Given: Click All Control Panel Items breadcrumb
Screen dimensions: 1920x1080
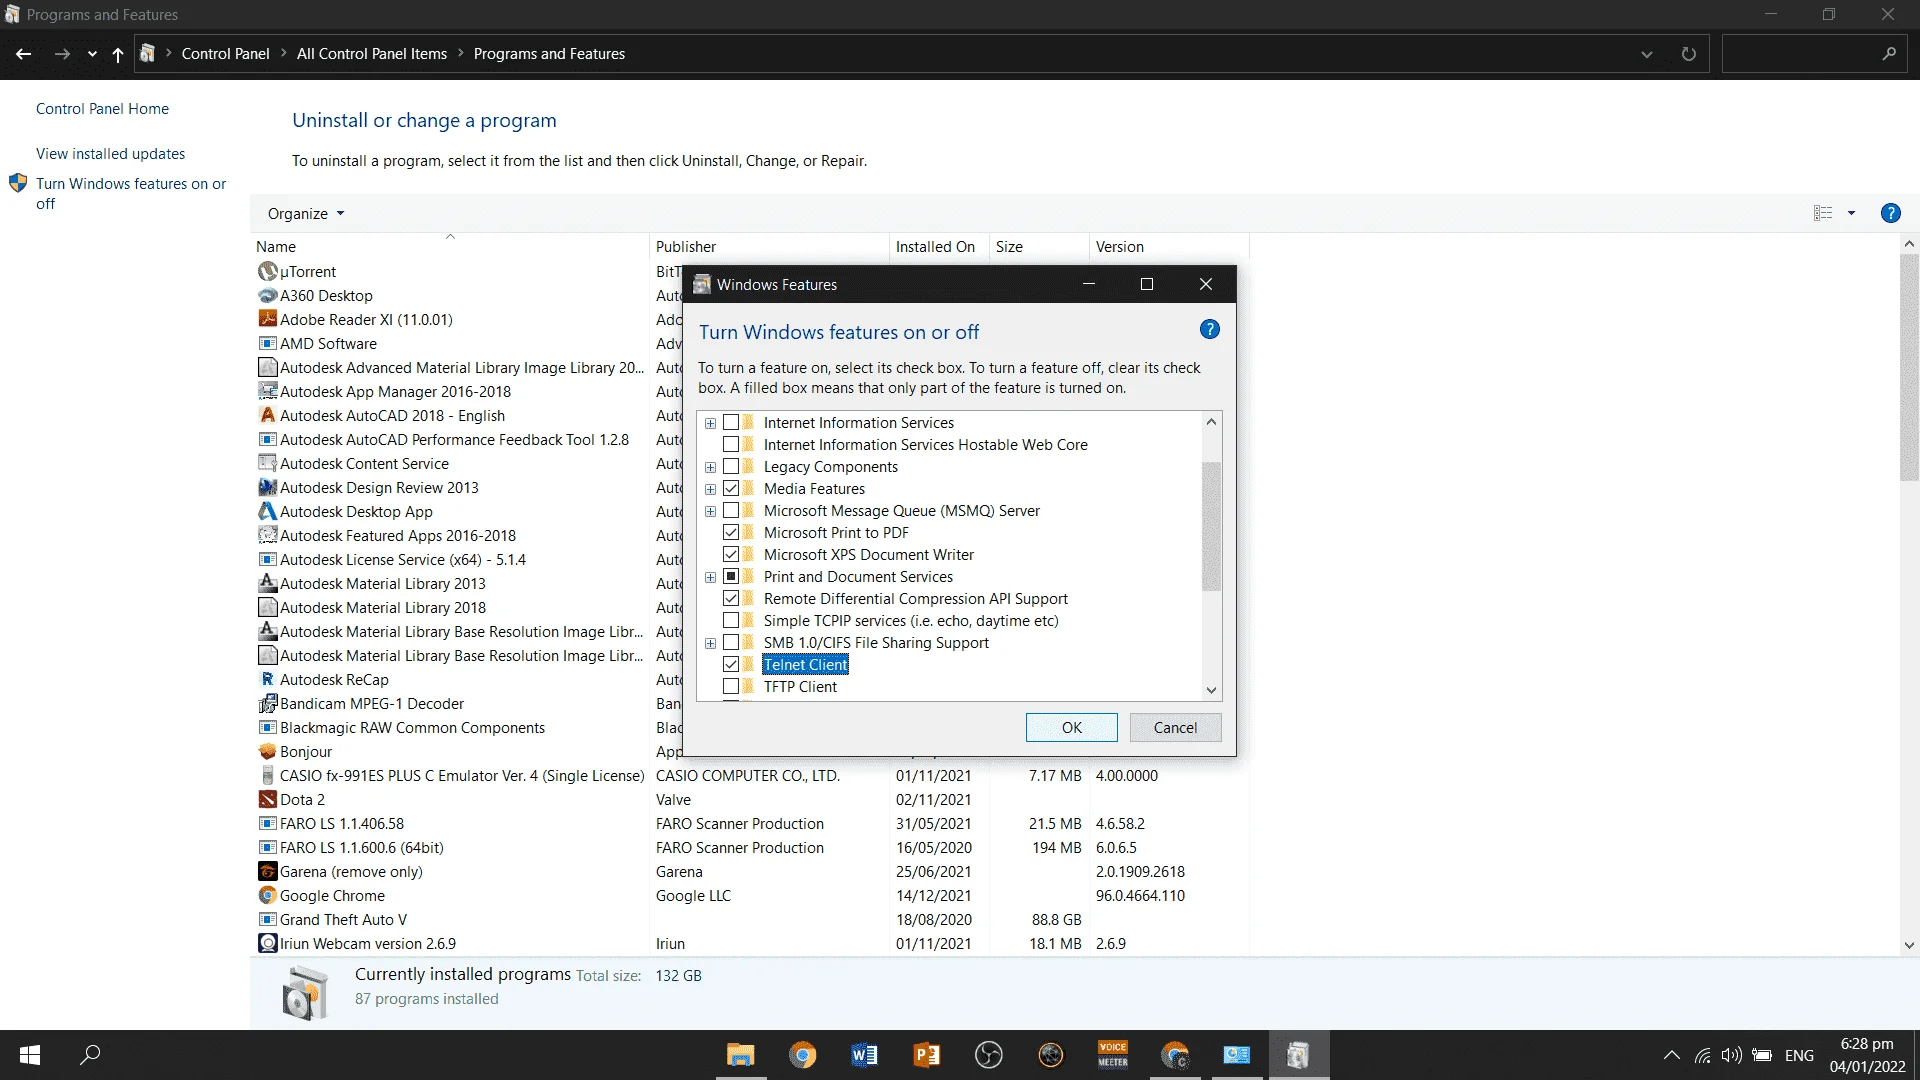Looking at the screenshot, I should pyautogui.click(x=371, y=54).
